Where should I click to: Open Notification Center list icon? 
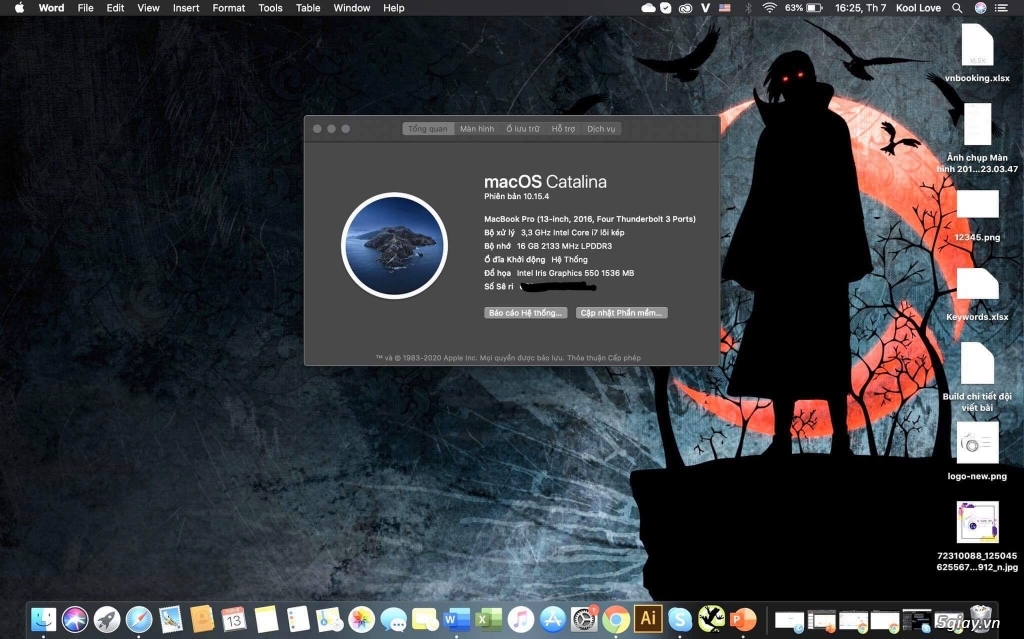tap(1001, 8)
